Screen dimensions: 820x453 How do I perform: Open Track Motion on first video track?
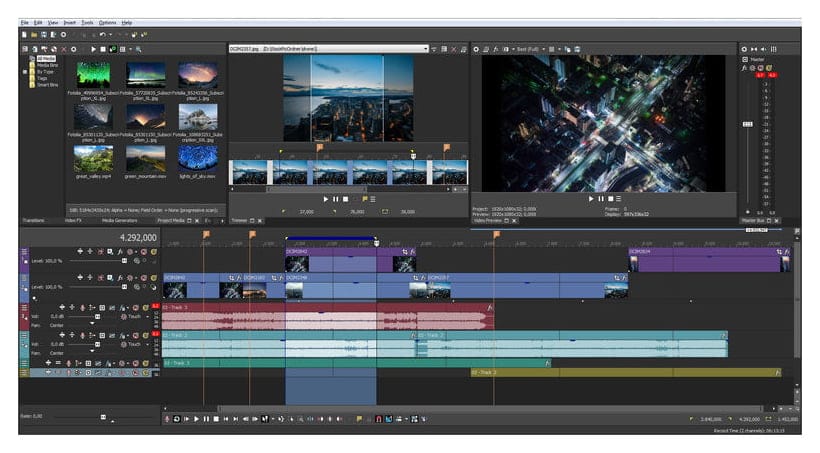pos(110,252)
